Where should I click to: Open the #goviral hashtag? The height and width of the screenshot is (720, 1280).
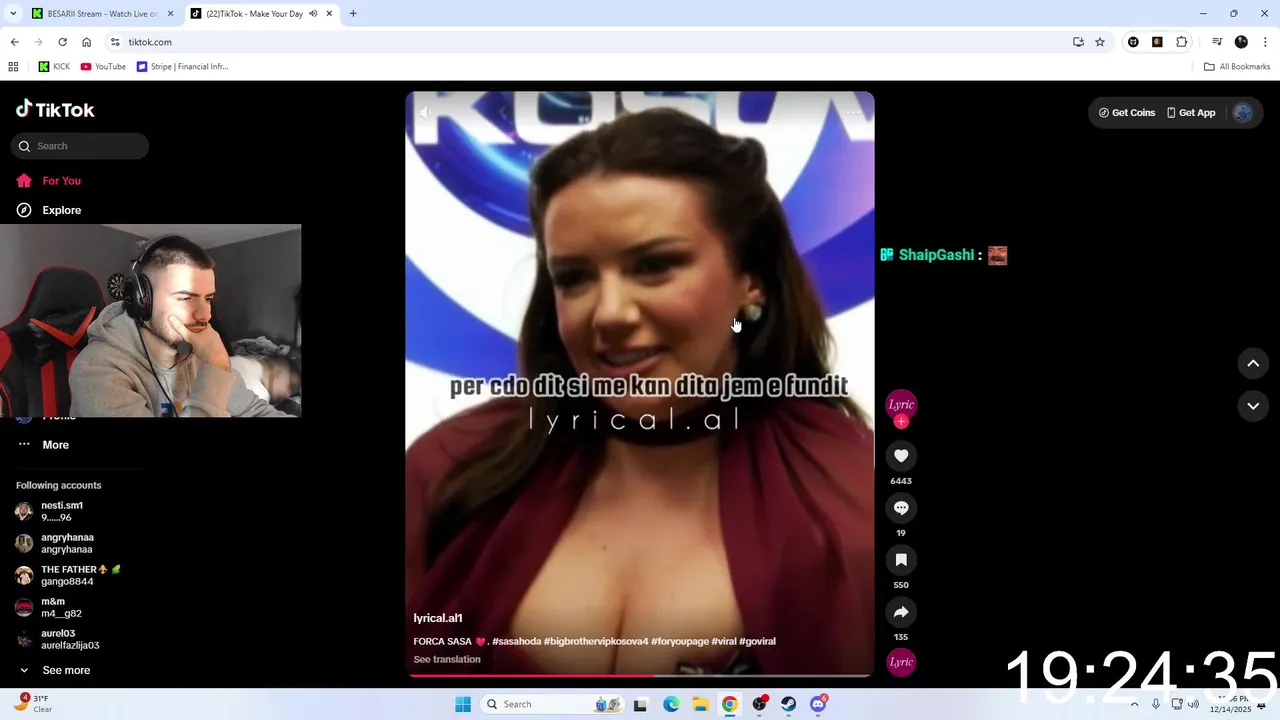click(x=758, y=642)
